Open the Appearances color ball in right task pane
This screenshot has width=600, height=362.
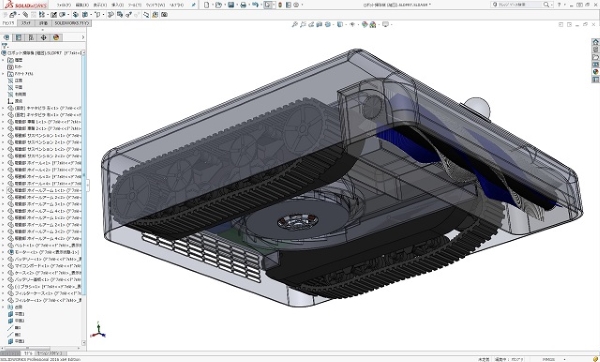pos(595,72)
